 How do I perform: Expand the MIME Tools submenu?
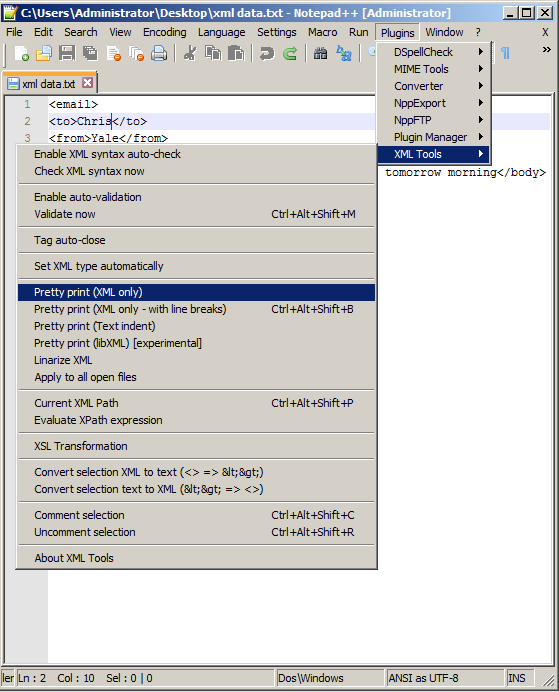[434, 69]
